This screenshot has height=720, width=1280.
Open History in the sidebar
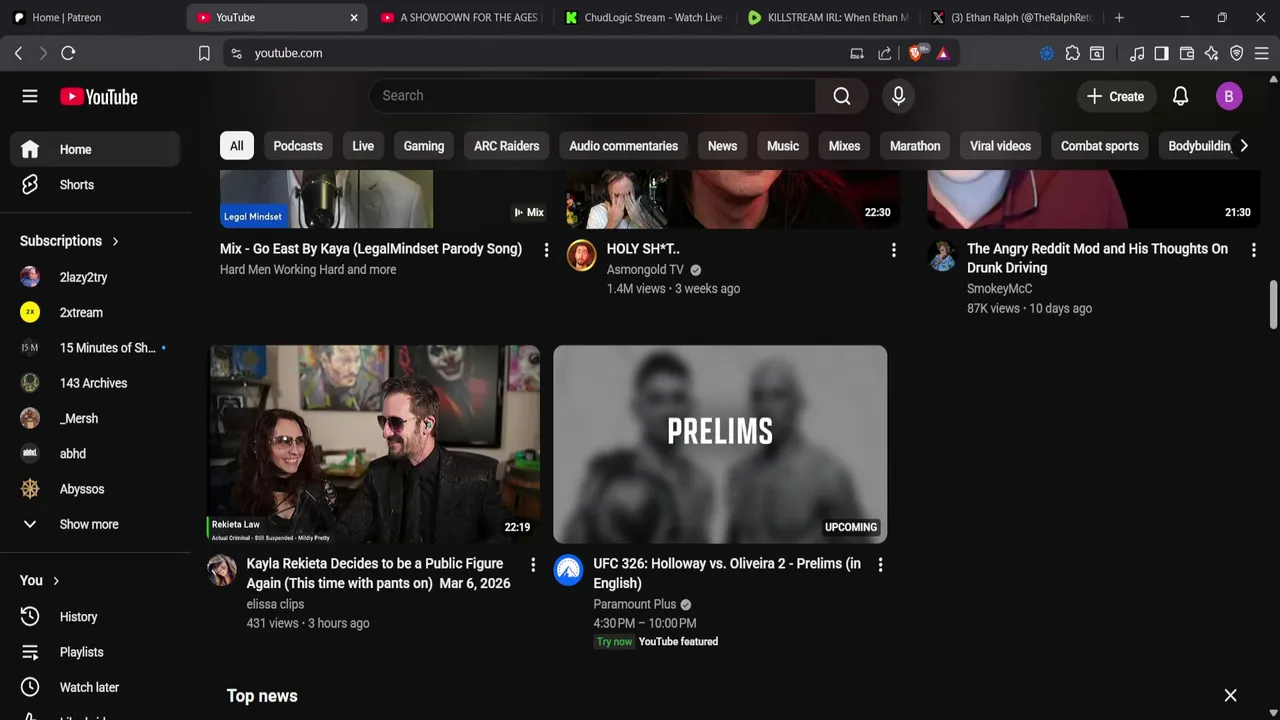click(x=95, y=617)
